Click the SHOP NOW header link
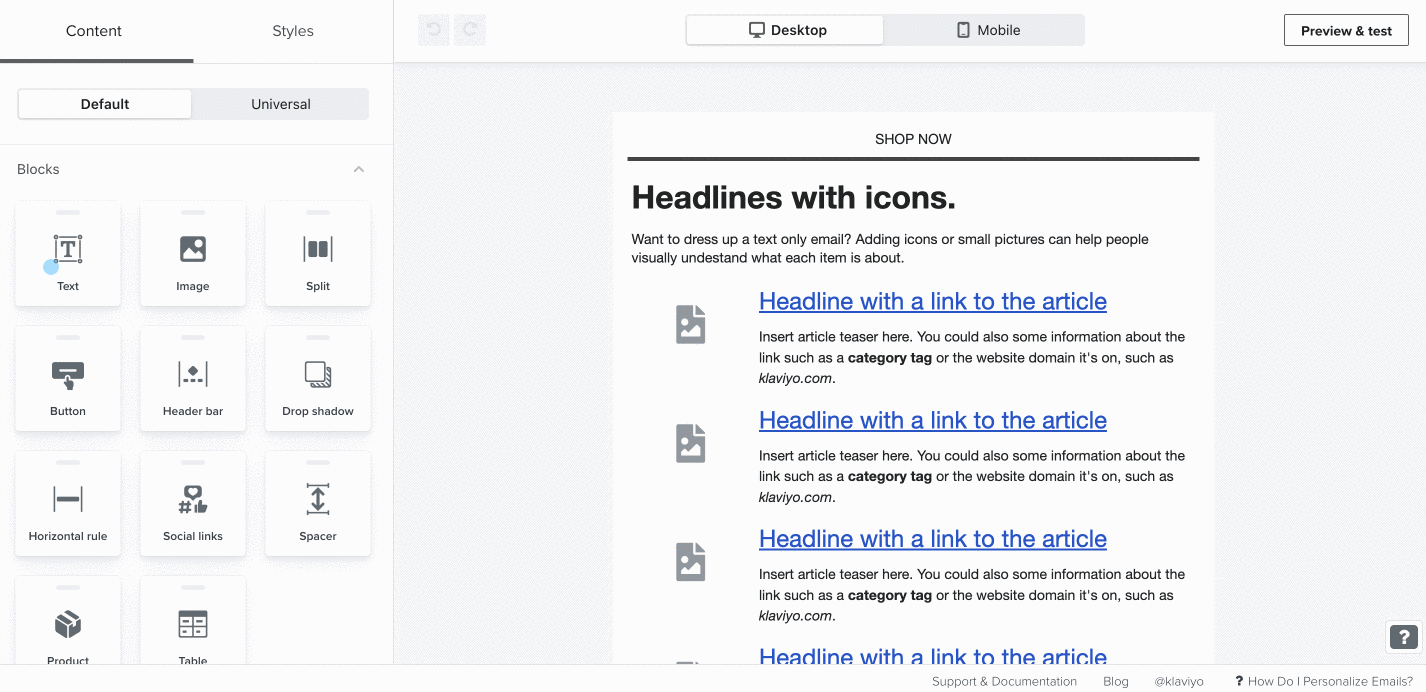Screen dimensions: 1426x692 coord(913,139)
